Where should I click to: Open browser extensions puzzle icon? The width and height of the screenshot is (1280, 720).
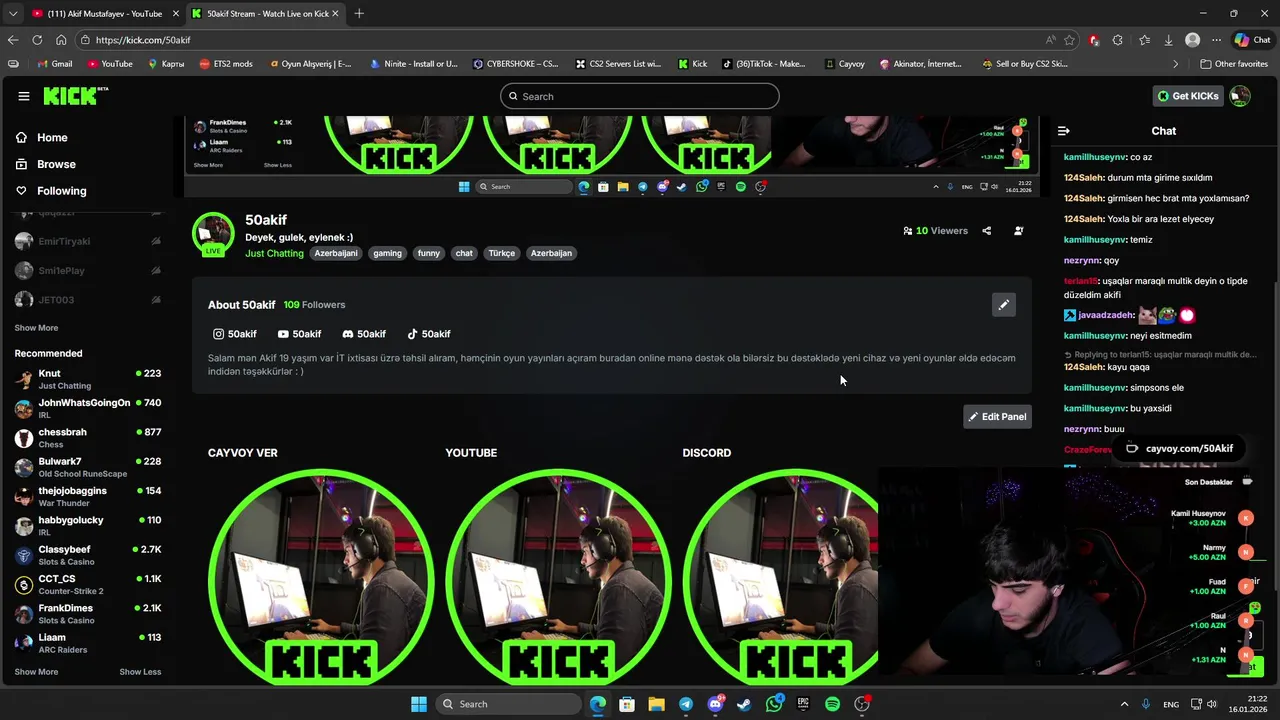click(1117, 40)
